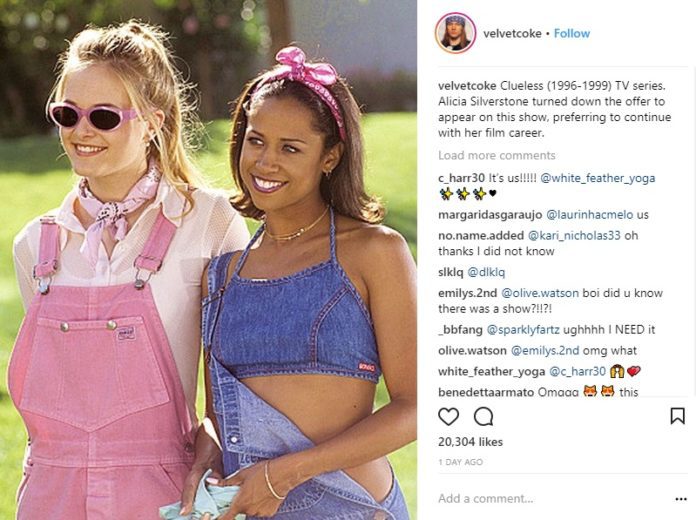Visit the c_harr30 commenter profile

pos(461,178)
